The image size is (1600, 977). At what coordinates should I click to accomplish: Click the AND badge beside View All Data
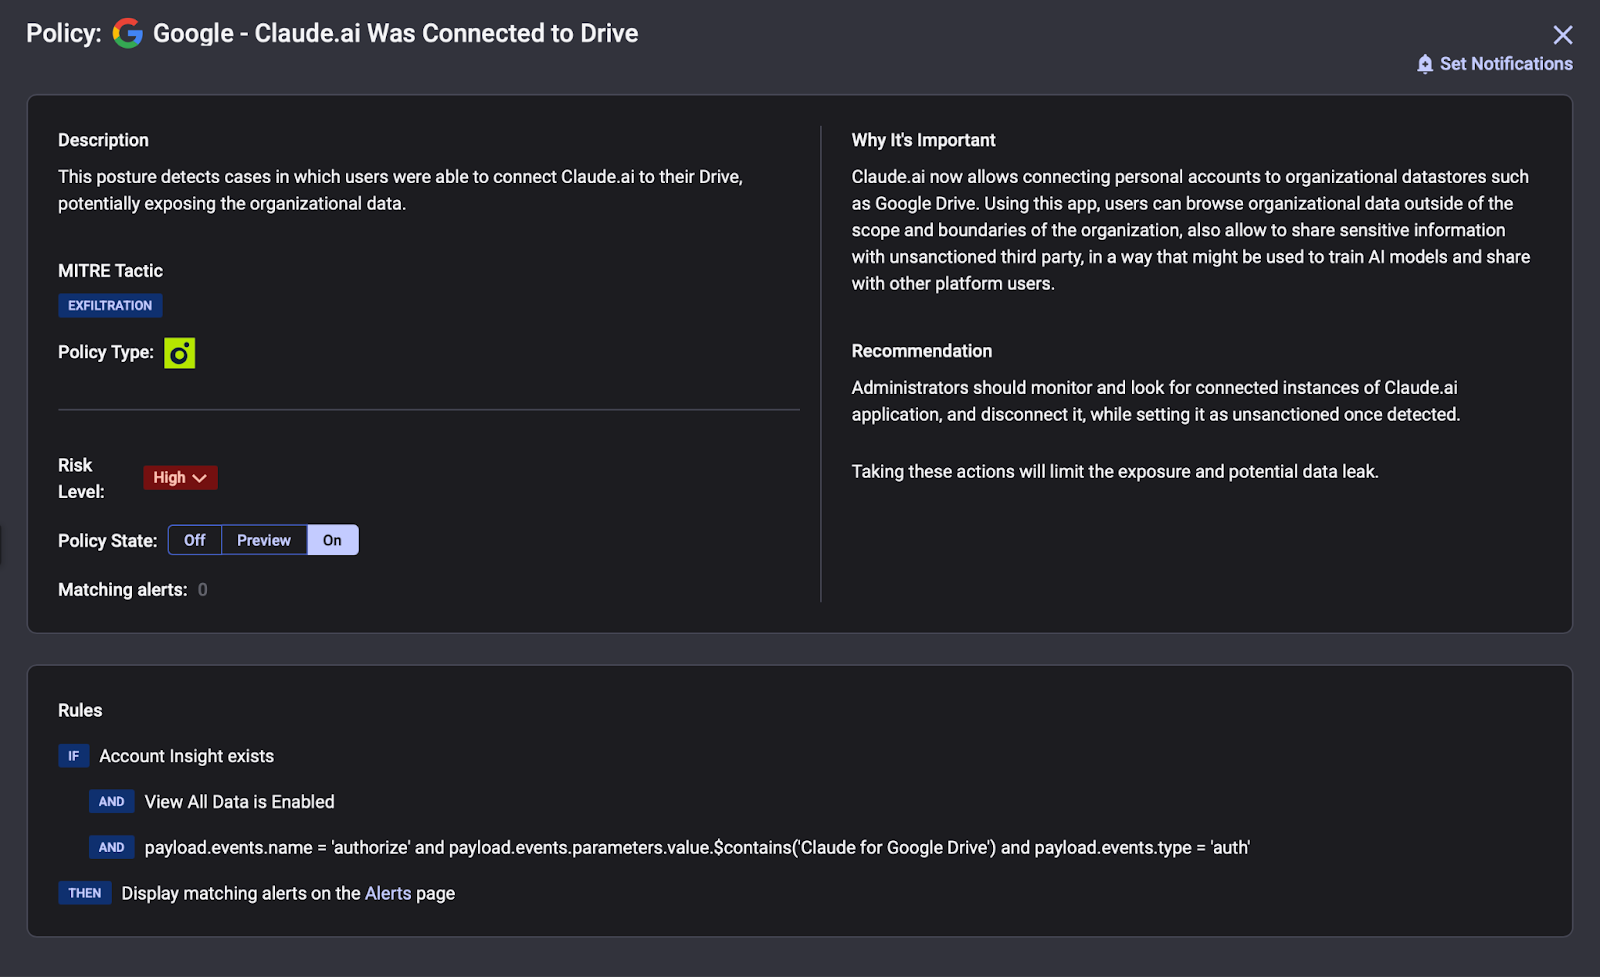(111, 802)
